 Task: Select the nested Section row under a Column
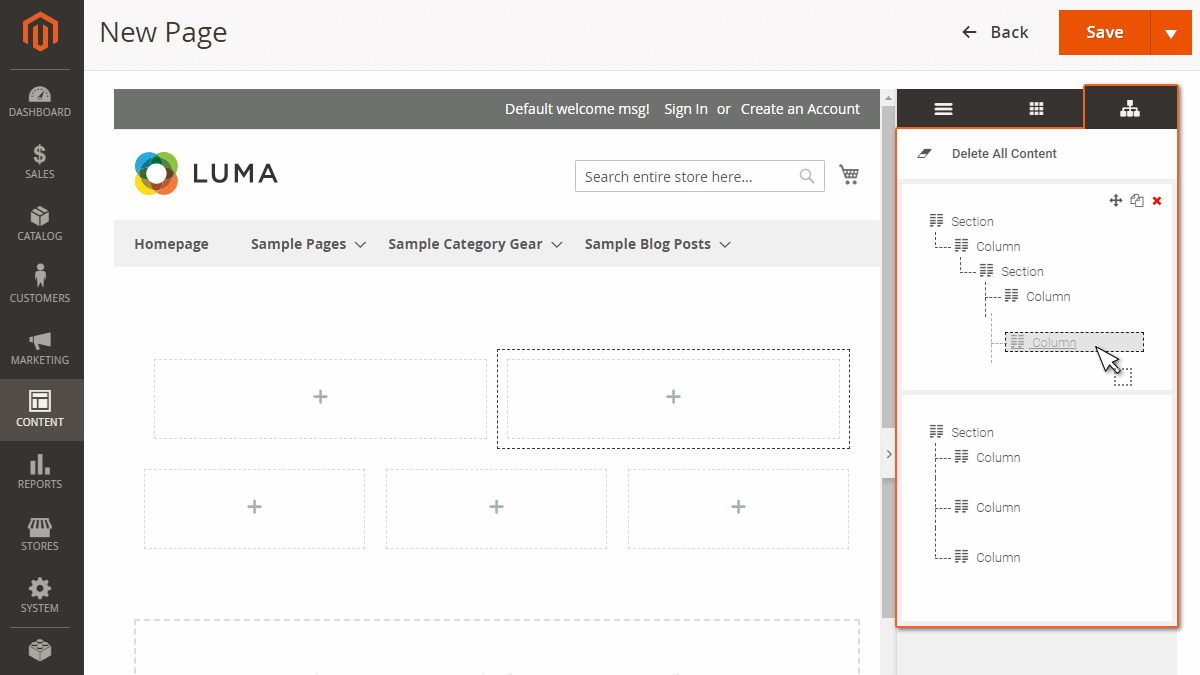pyautogui.click(x=1012, y=271)
